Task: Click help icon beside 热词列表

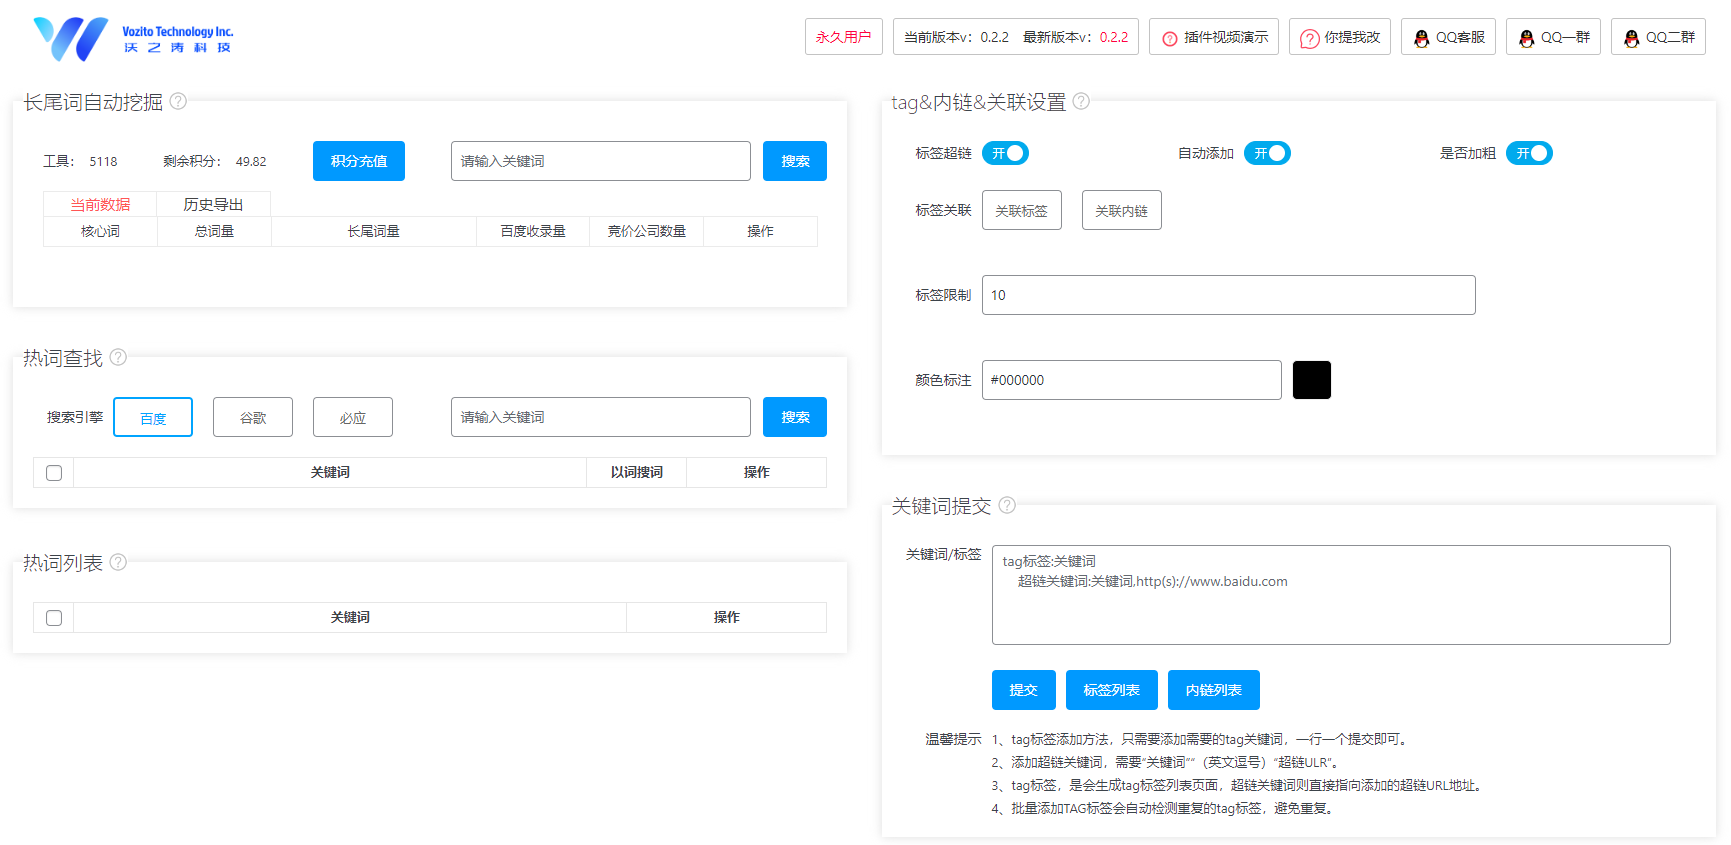Action: tap(118, 562)
